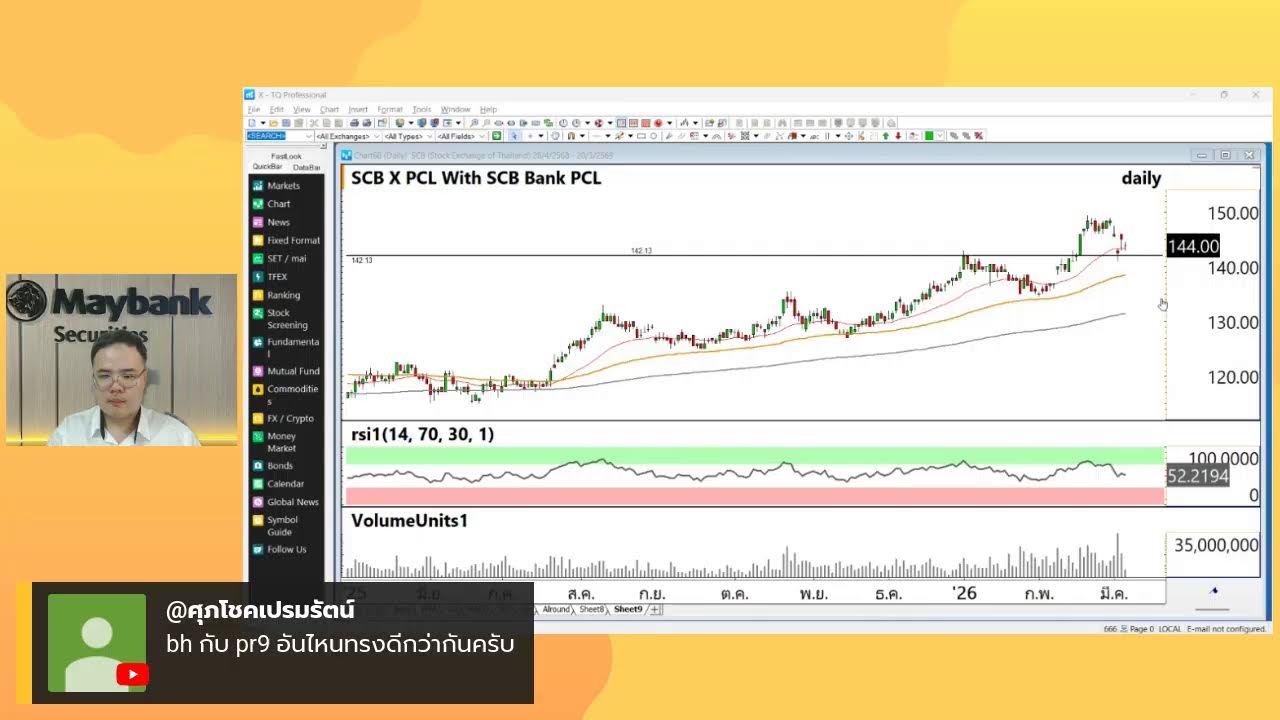Open Fixed Format in sidebar
Screen dimensions: 1280x720
286,240
